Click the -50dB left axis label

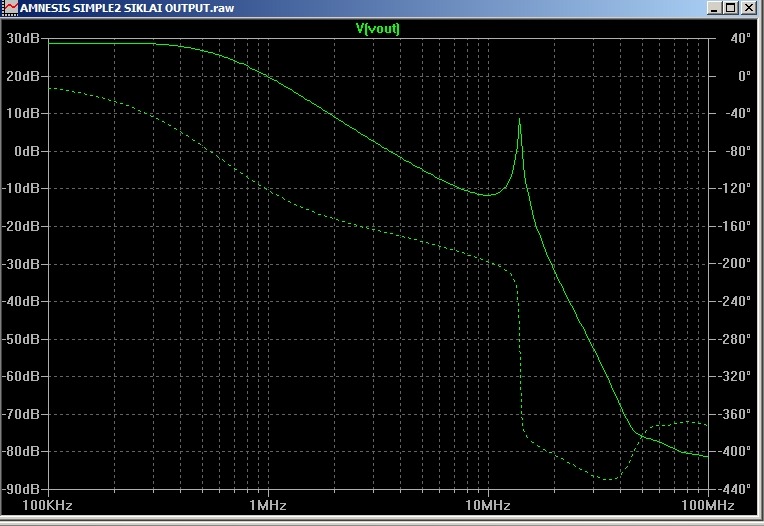[20, 338]
